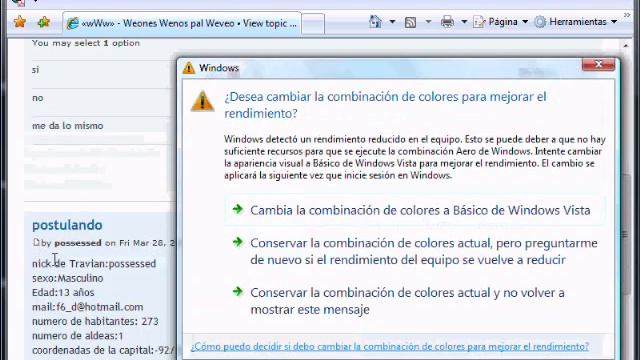Screen dimensions: 640x360
Task: Choose Cambia la combinación a Básico de Windows Vista
Action: coord(415,210)
